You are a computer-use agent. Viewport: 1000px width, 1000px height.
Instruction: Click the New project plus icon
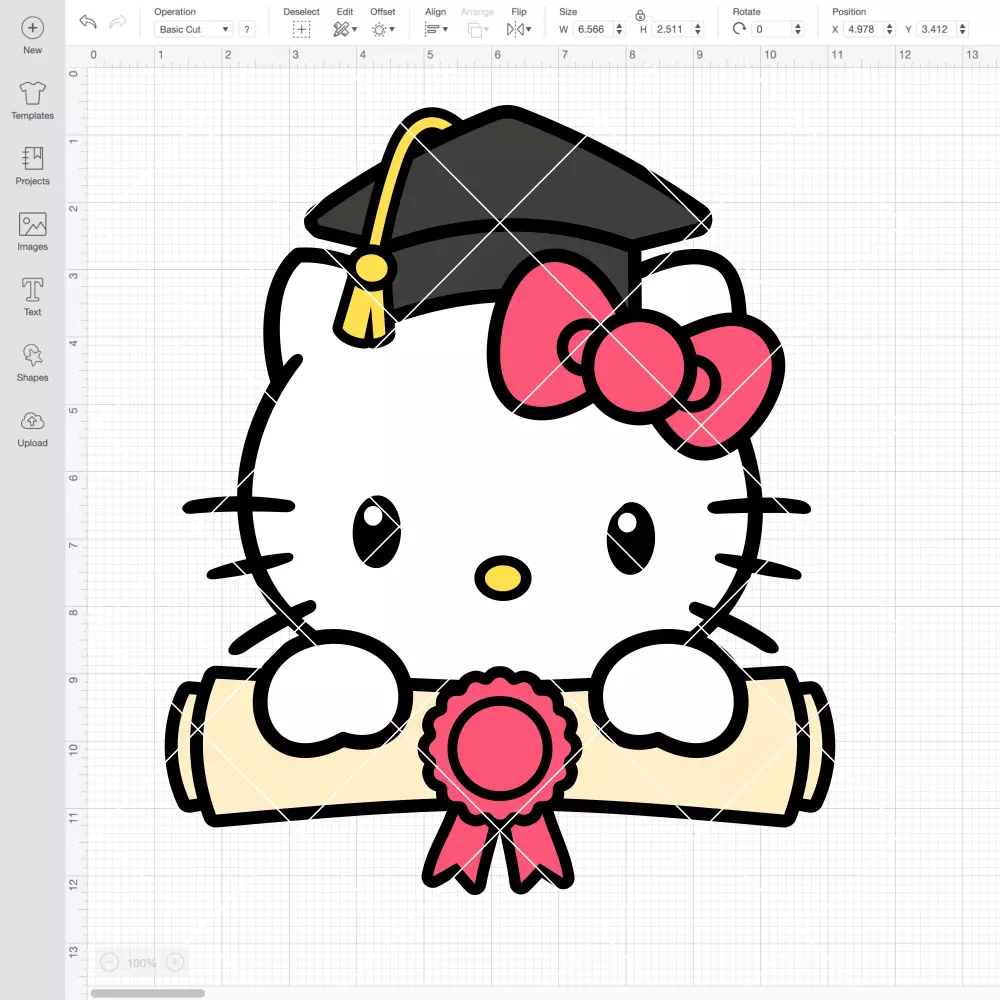point(33,28)
